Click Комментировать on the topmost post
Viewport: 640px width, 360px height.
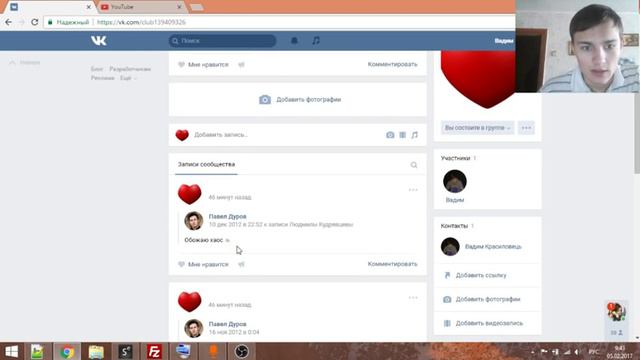(392, 64)
